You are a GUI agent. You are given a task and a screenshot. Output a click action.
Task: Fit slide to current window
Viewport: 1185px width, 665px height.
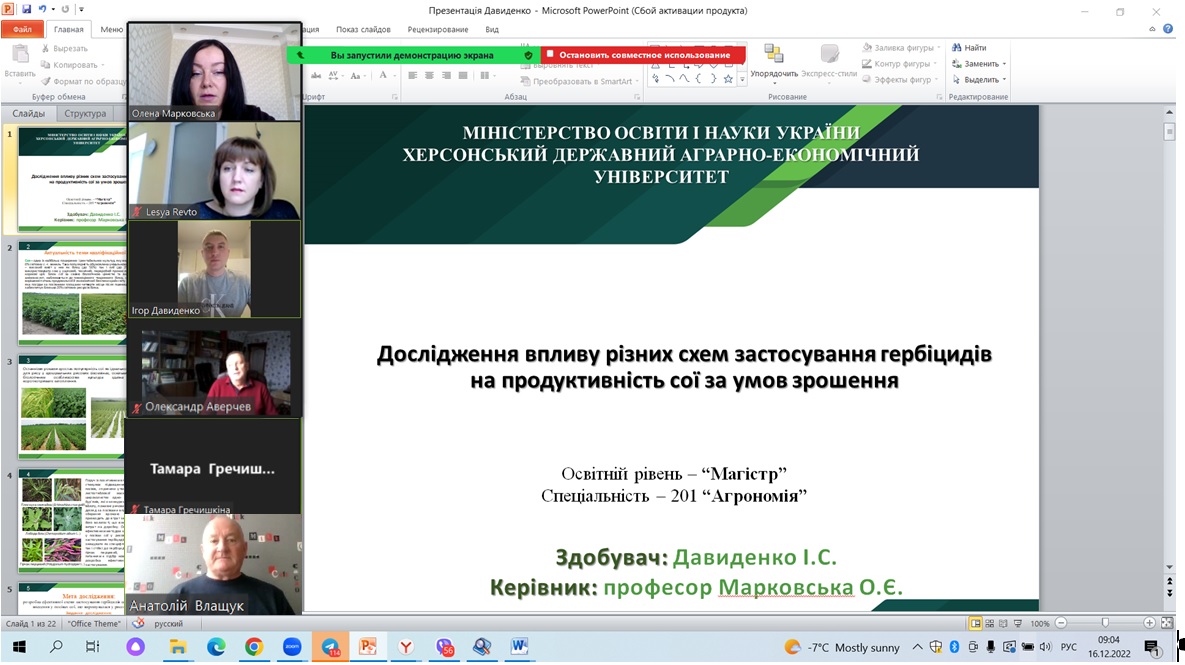tap(1167, 623)
